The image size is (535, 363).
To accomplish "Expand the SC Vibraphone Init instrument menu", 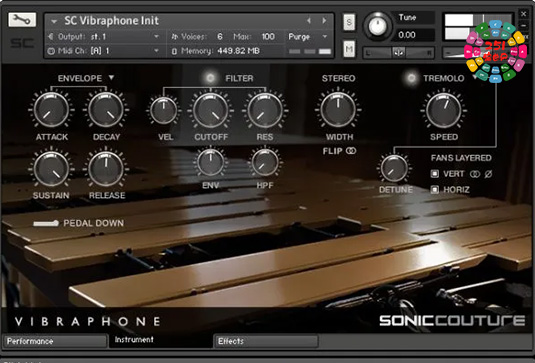I will click(x=54, y=21).
